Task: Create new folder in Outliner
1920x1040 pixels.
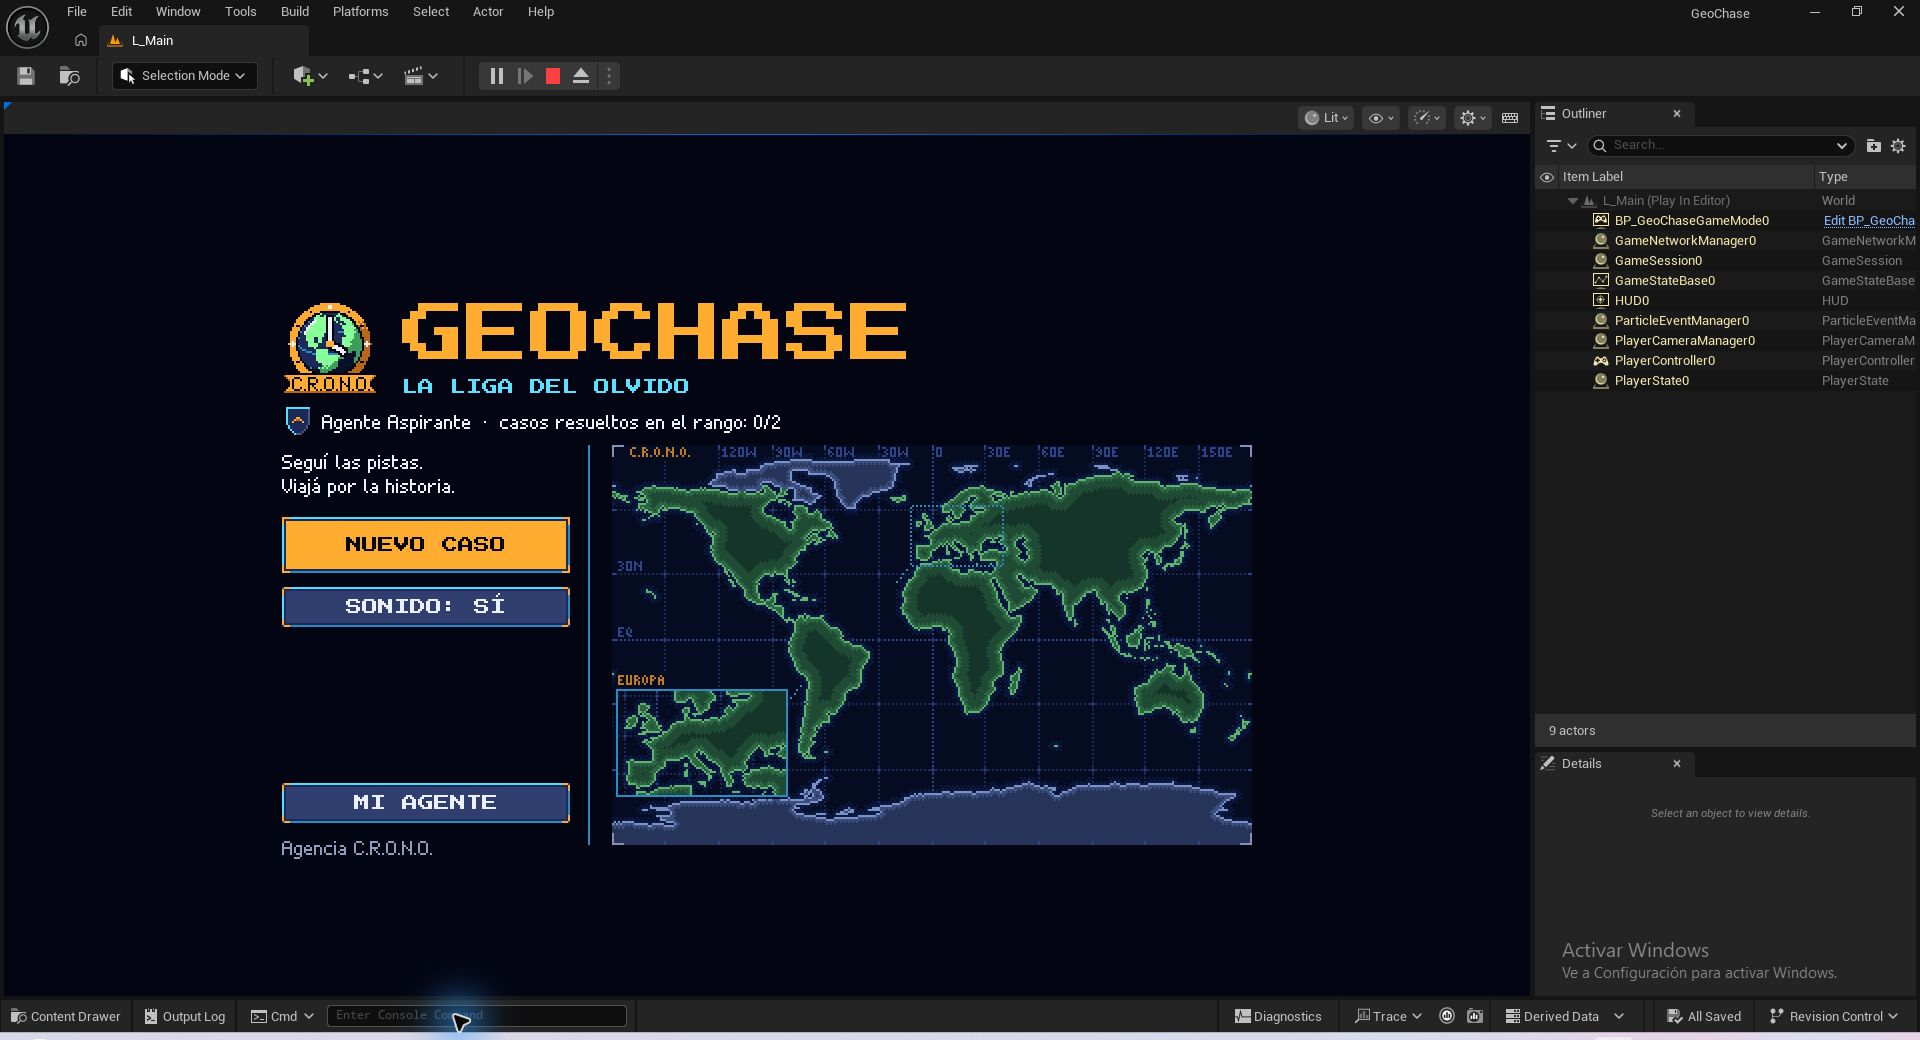Action: click(1874, 146)
